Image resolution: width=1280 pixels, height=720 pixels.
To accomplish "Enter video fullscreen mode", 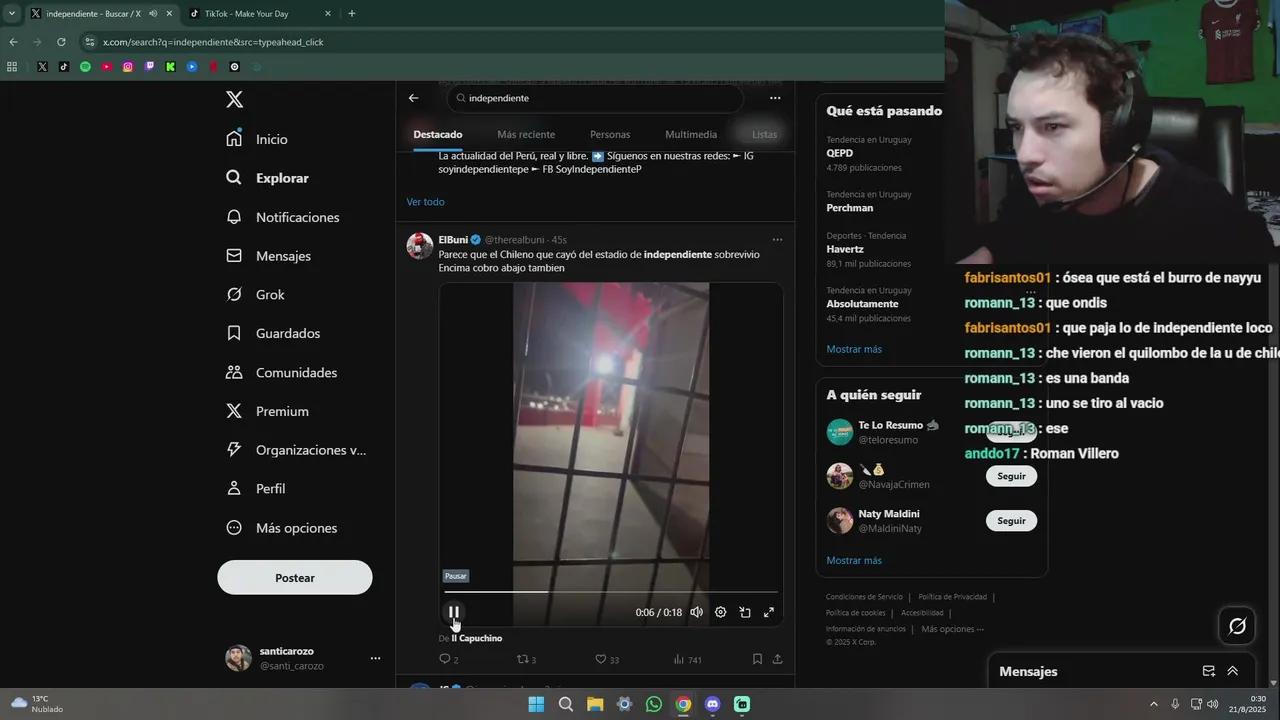I will [x=769, y=612].
